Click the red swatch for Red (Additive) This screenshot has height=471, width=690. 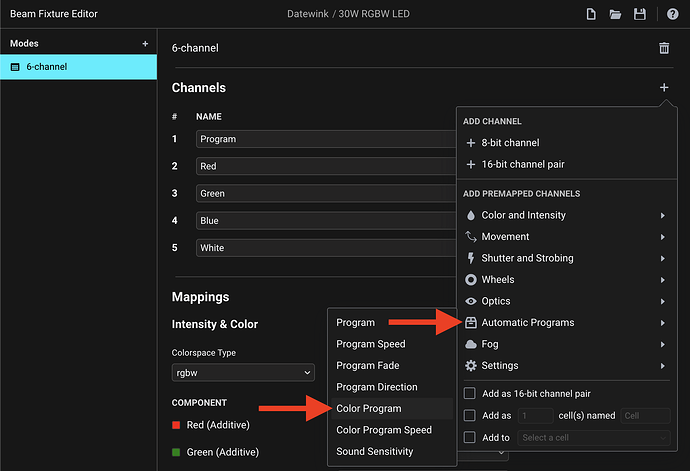click(177, 425)
